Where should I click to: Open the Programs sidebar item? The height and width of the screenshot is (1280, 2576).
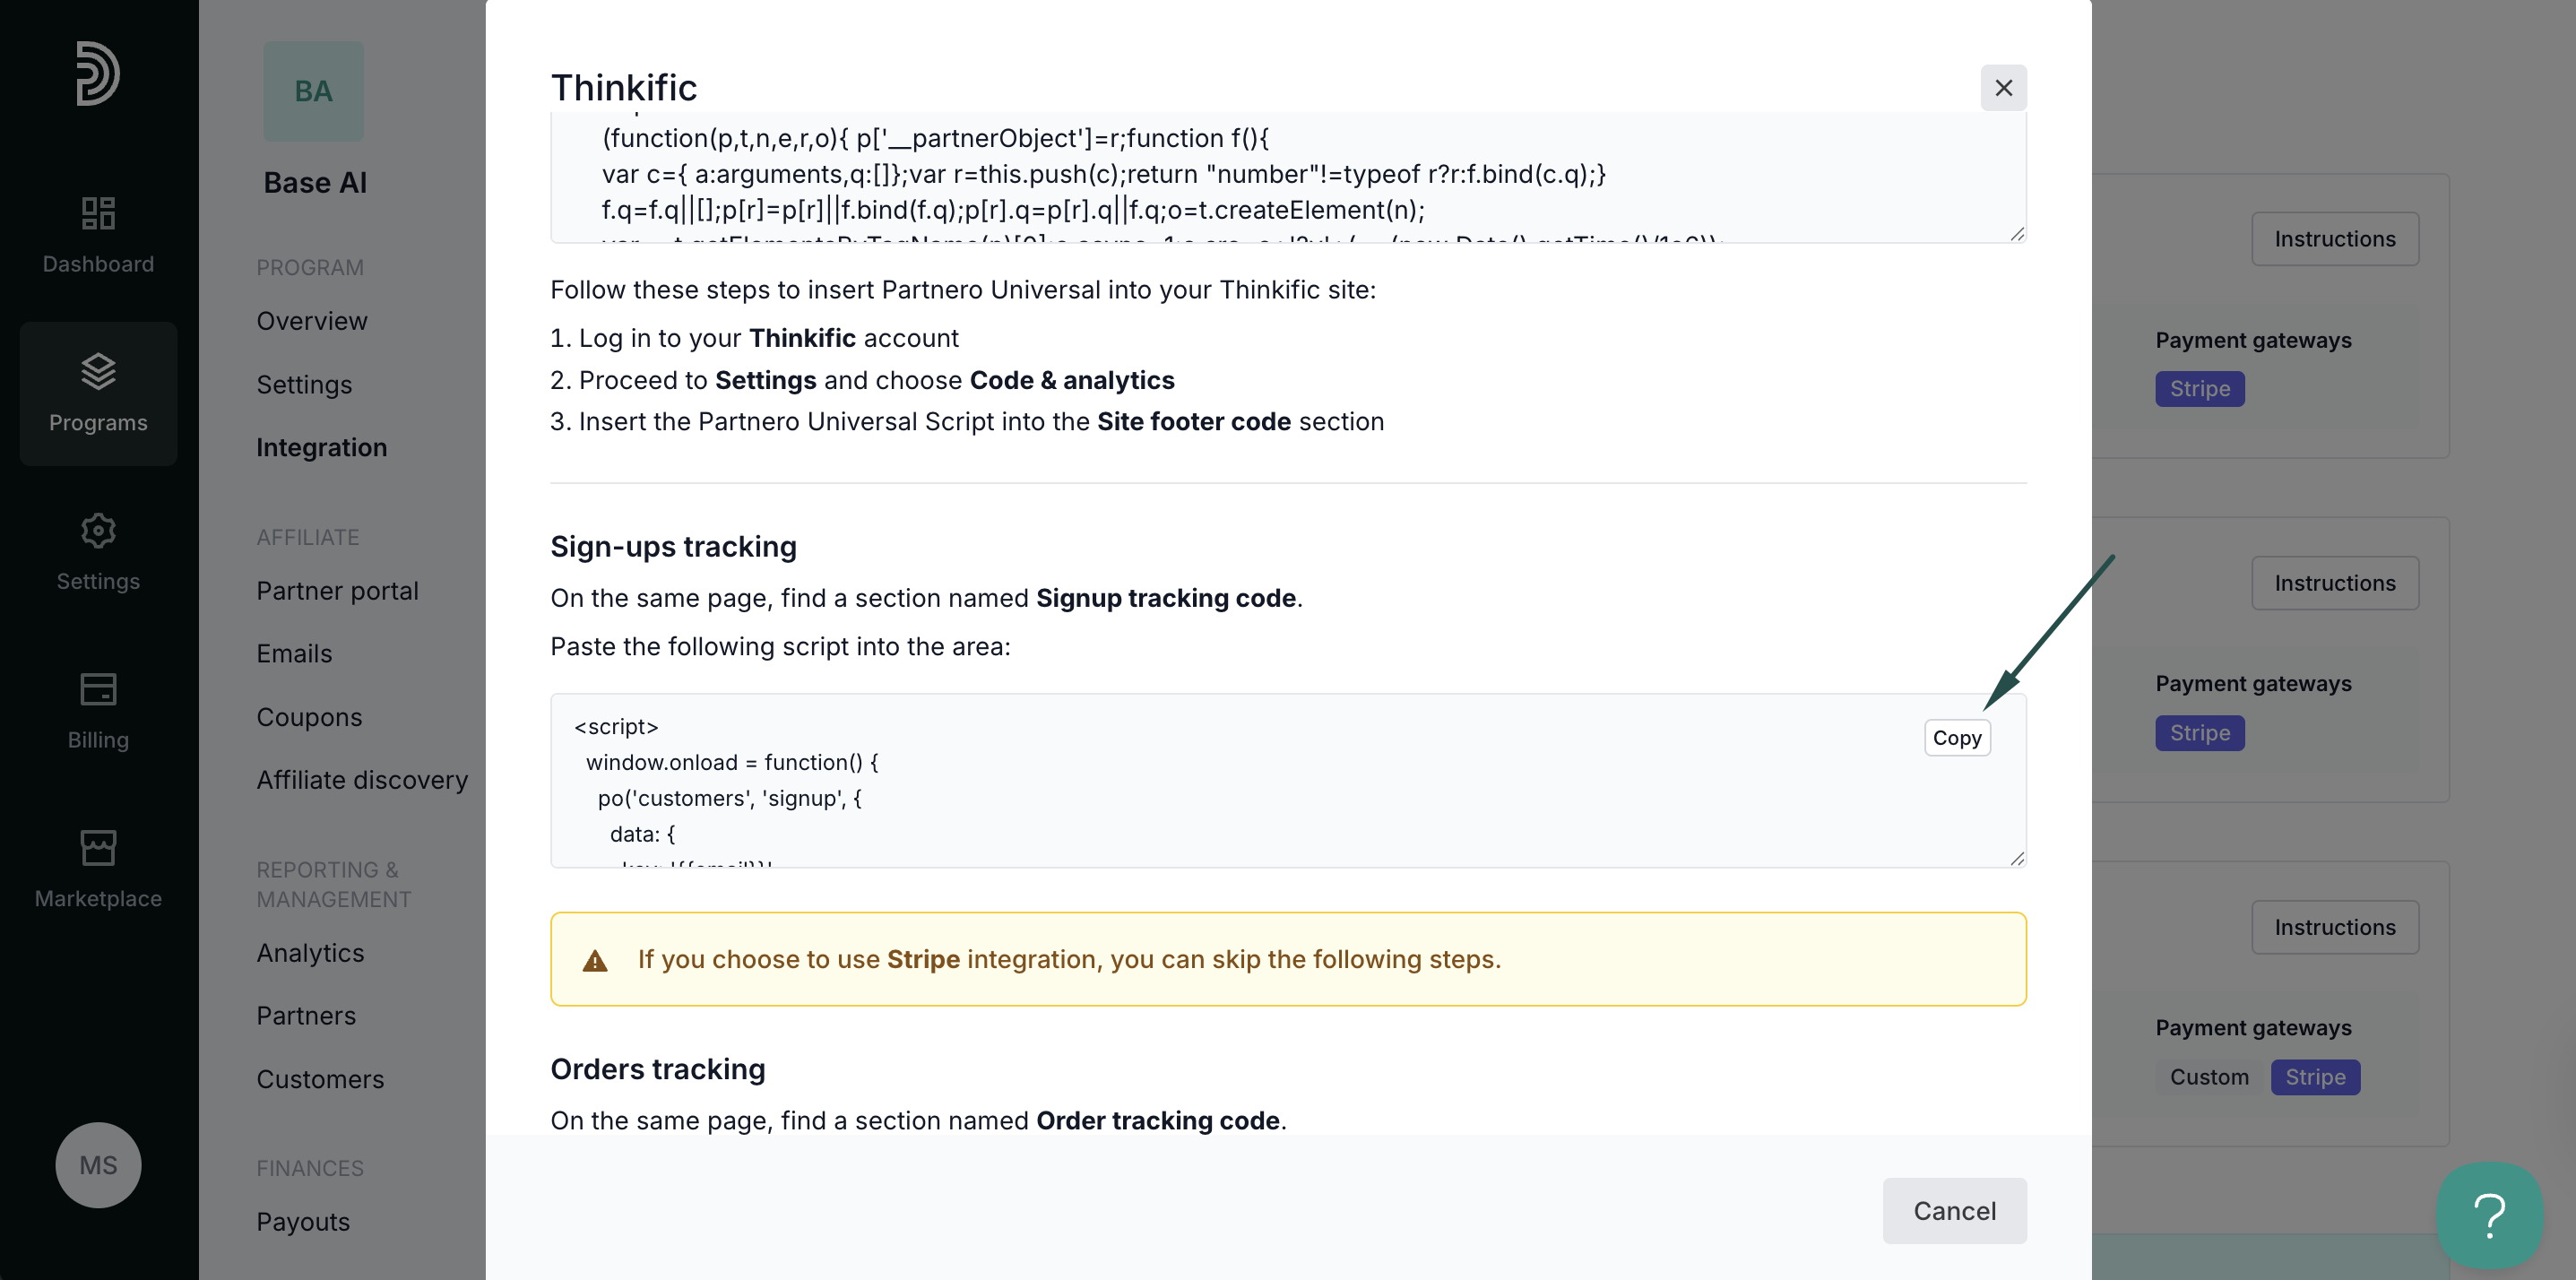coord(98,393)
